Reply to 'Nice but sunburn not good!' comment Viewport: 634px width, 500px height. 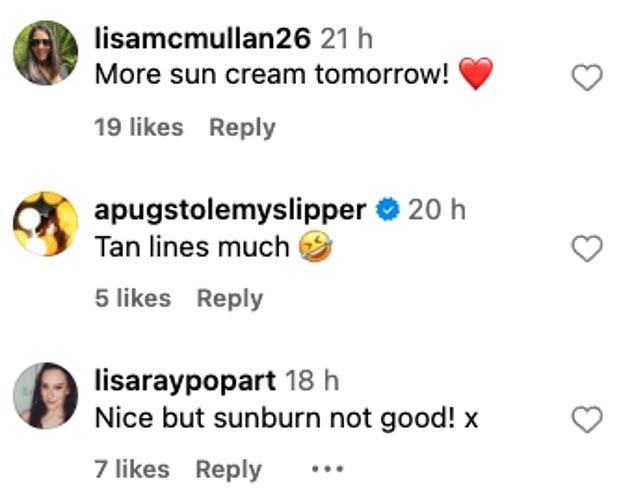(228, 470)
